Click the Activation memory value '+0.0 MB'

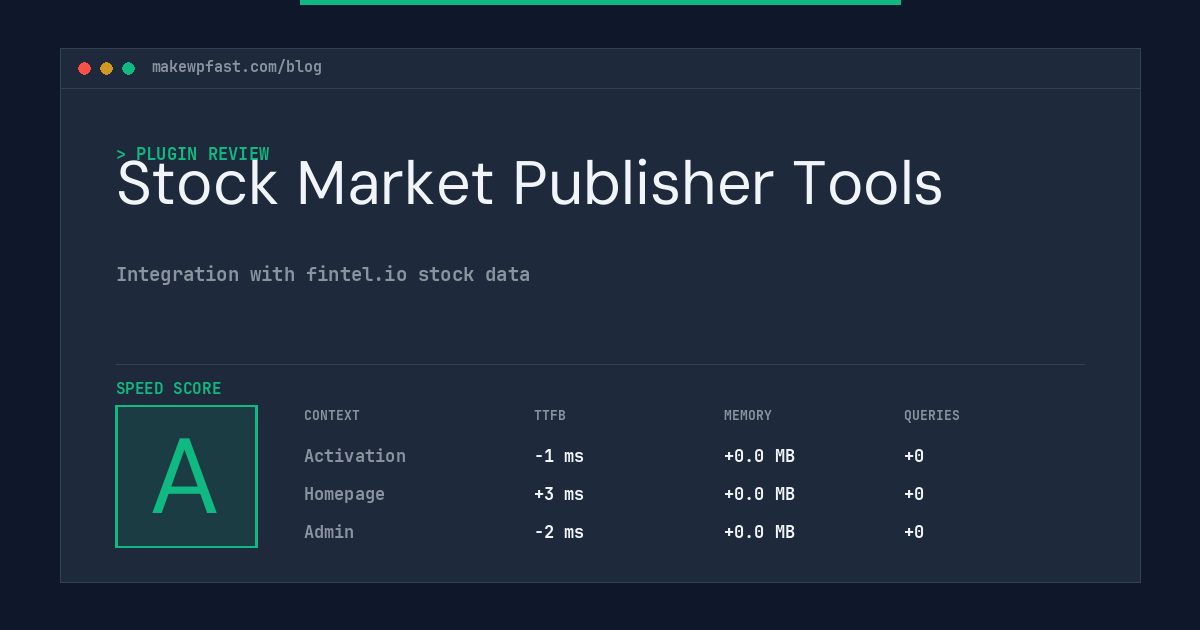point(759,456)
